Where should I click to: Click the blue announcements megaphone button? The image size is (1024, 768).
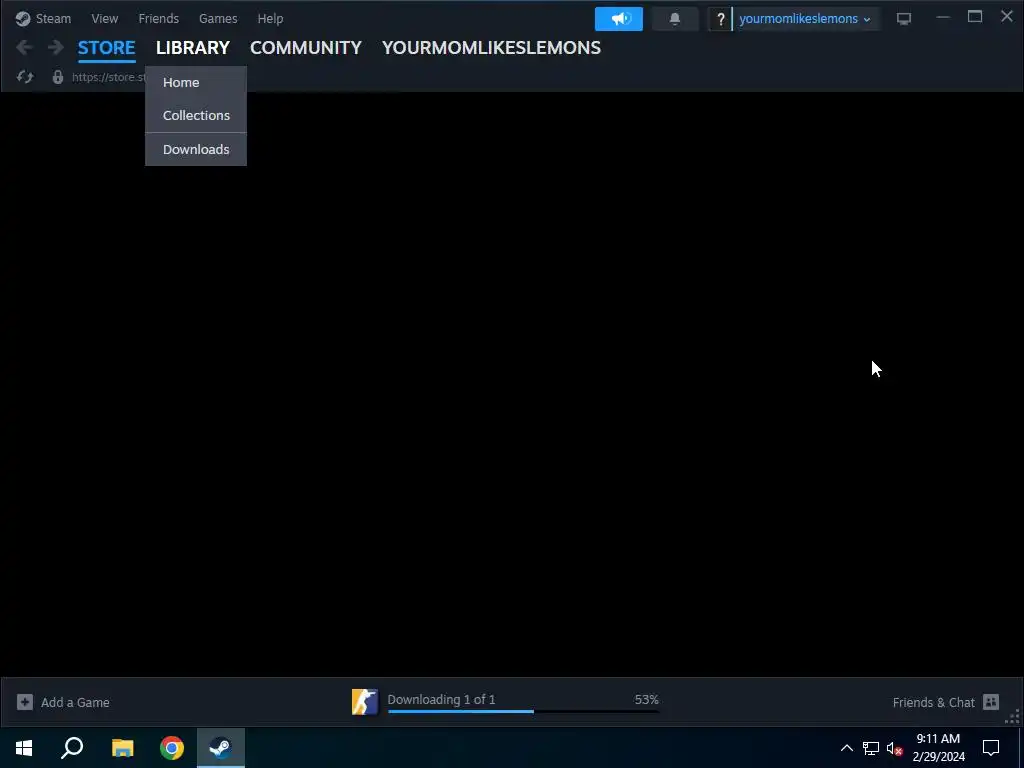click(618, 19)
